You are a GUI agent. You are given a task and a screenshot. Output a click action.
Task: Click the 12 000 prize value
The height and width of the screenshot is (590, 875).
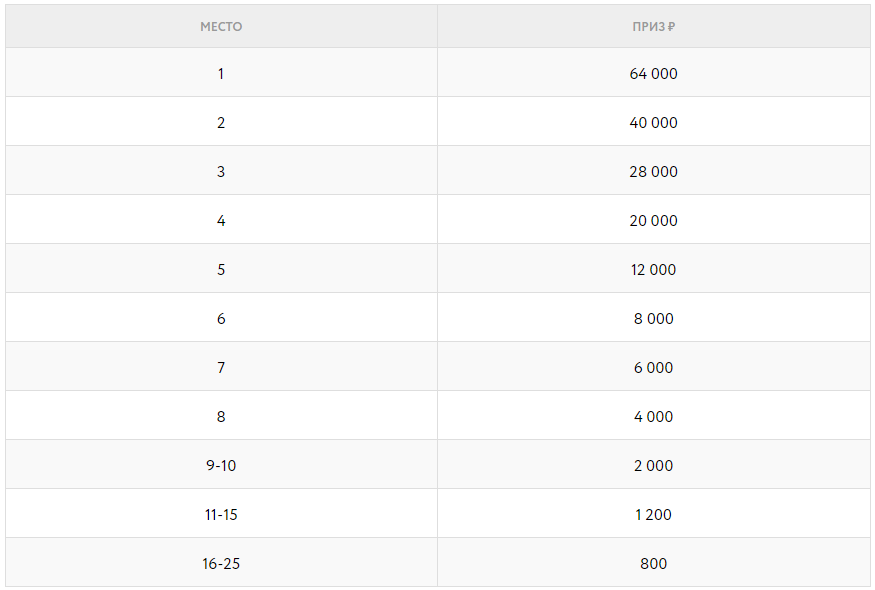(x=653, y=270)
